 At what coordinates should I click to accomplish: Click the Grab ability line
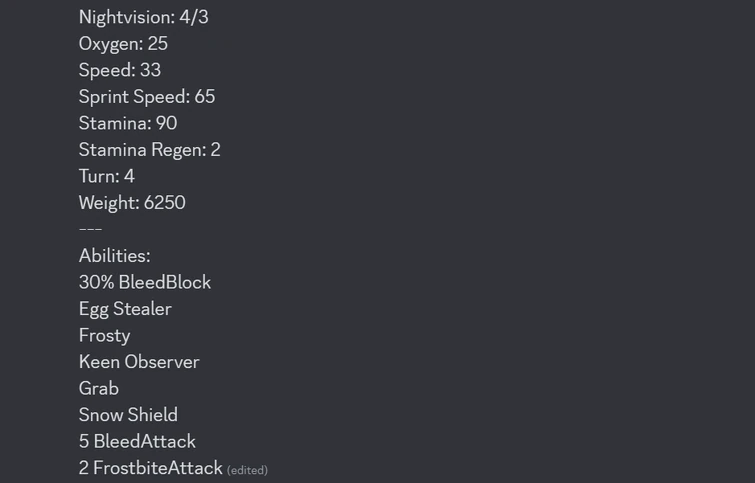click(99, 388)
